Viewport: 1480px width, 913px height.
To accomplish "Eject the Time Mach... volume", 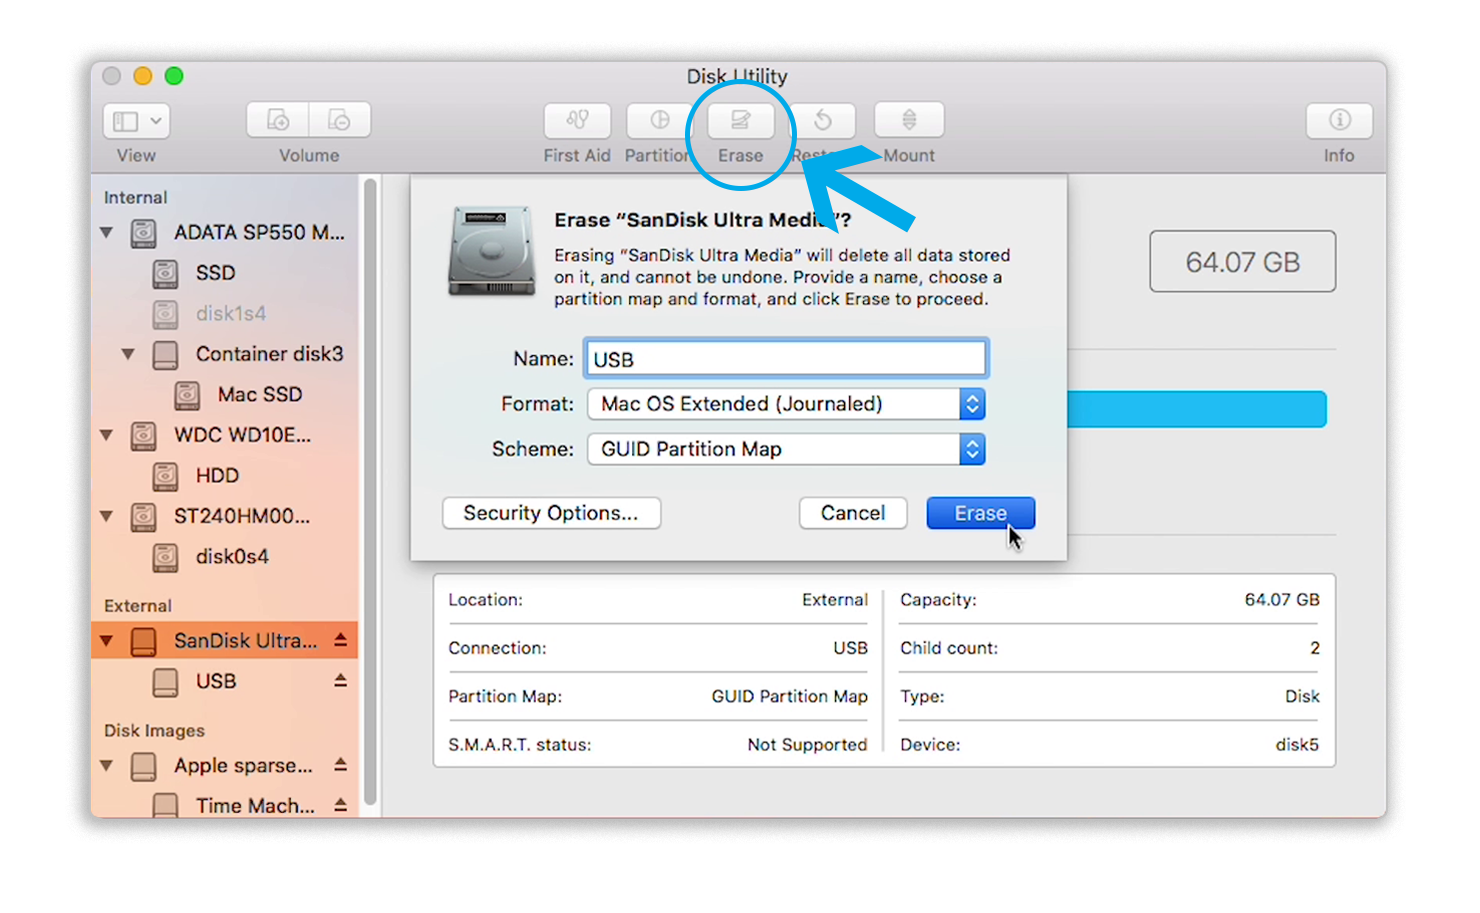I will pos(340,804).
